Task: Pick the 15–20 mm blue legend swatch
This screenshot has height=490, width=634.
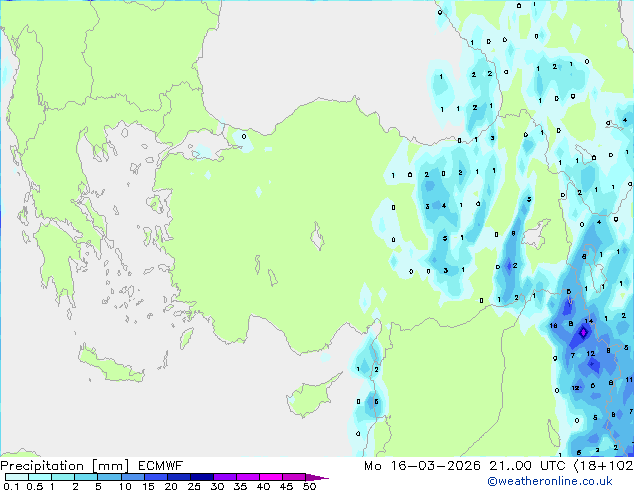Action: coord(156,477)
